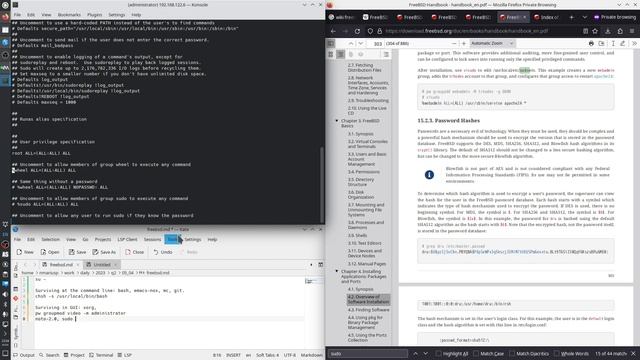Click the New button in Kate toolbar
This screenshot has width=640, height=360.
coord(25,252)
